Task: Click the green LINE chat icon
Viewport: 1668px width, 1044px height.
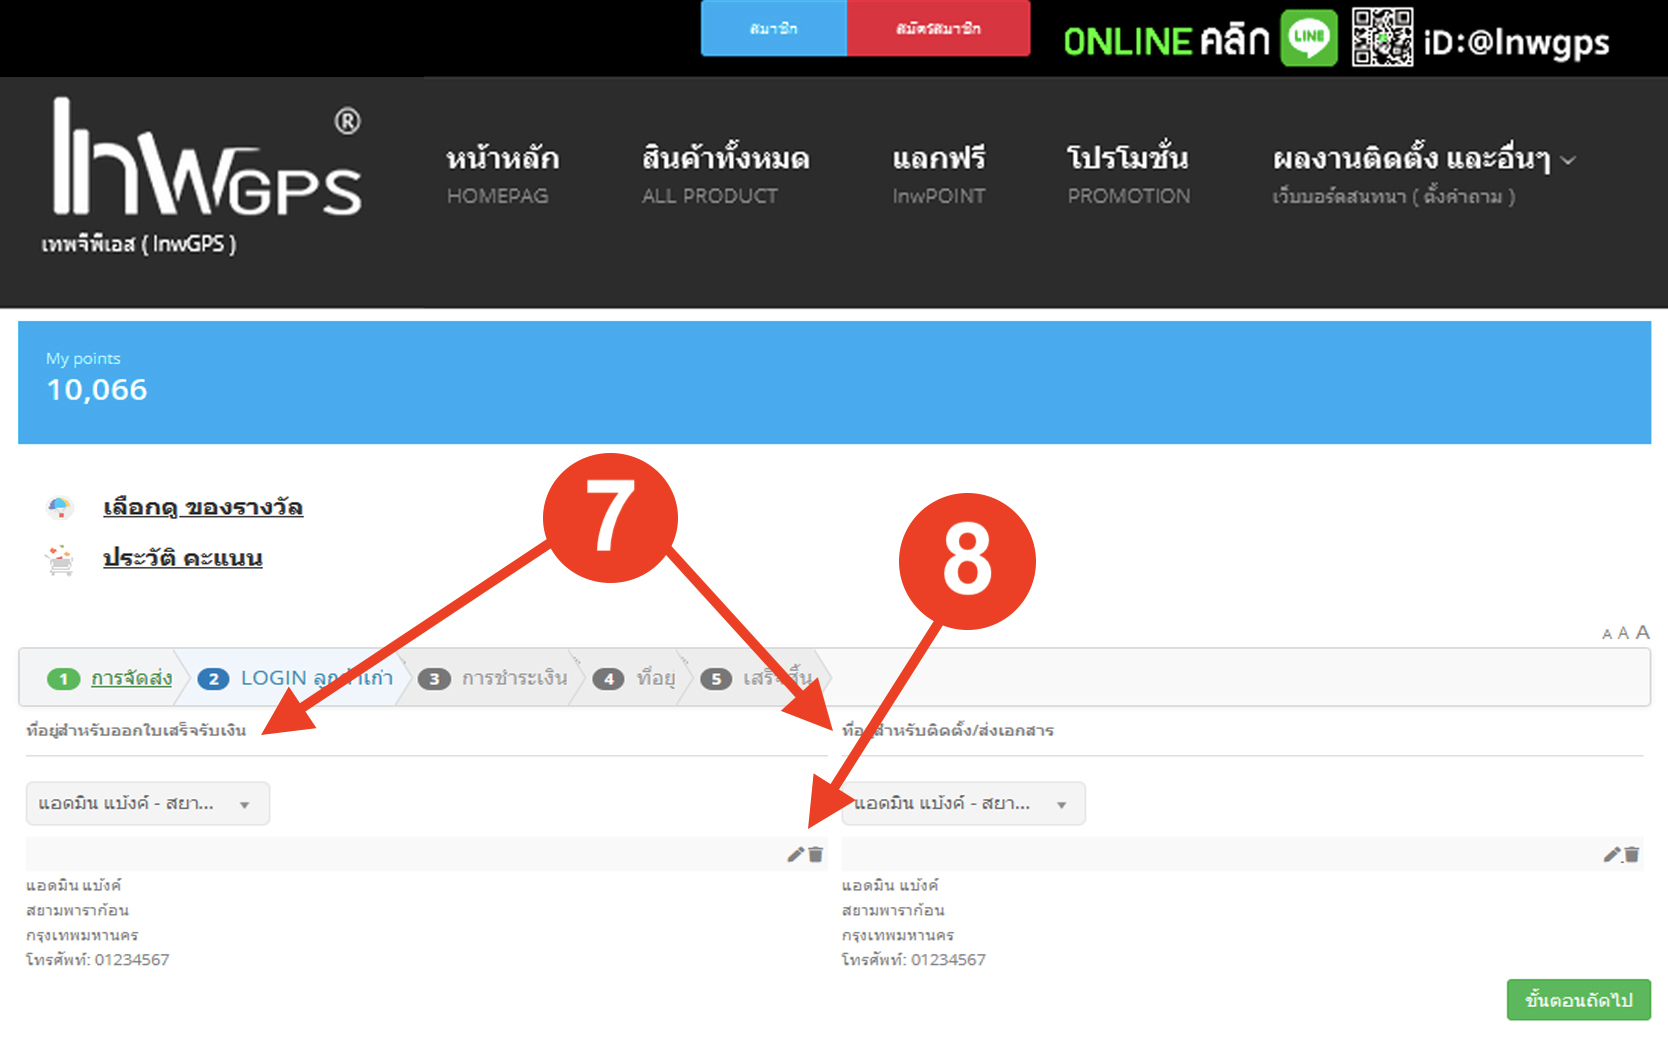Action: point(1308,38)
